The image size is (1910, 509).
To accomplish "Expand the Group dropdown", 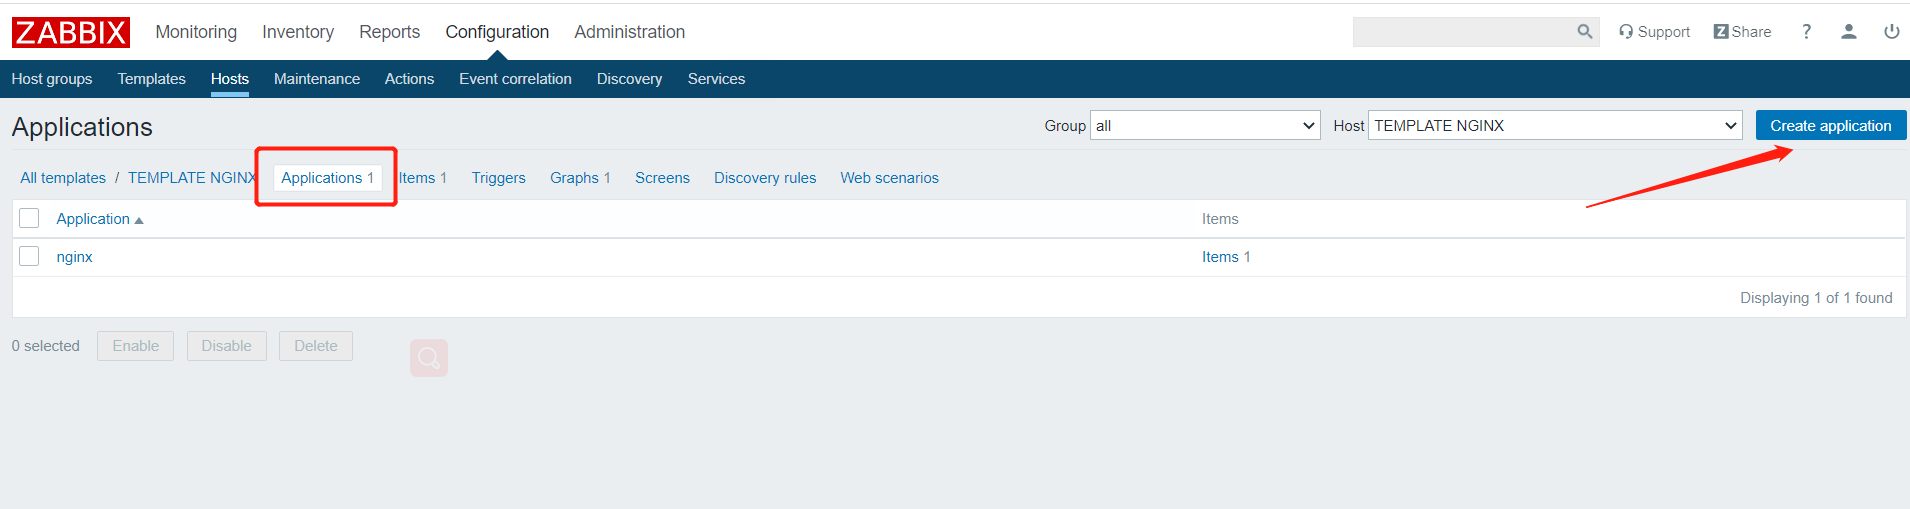I will pyautogui.click(x=1205, y=125).
